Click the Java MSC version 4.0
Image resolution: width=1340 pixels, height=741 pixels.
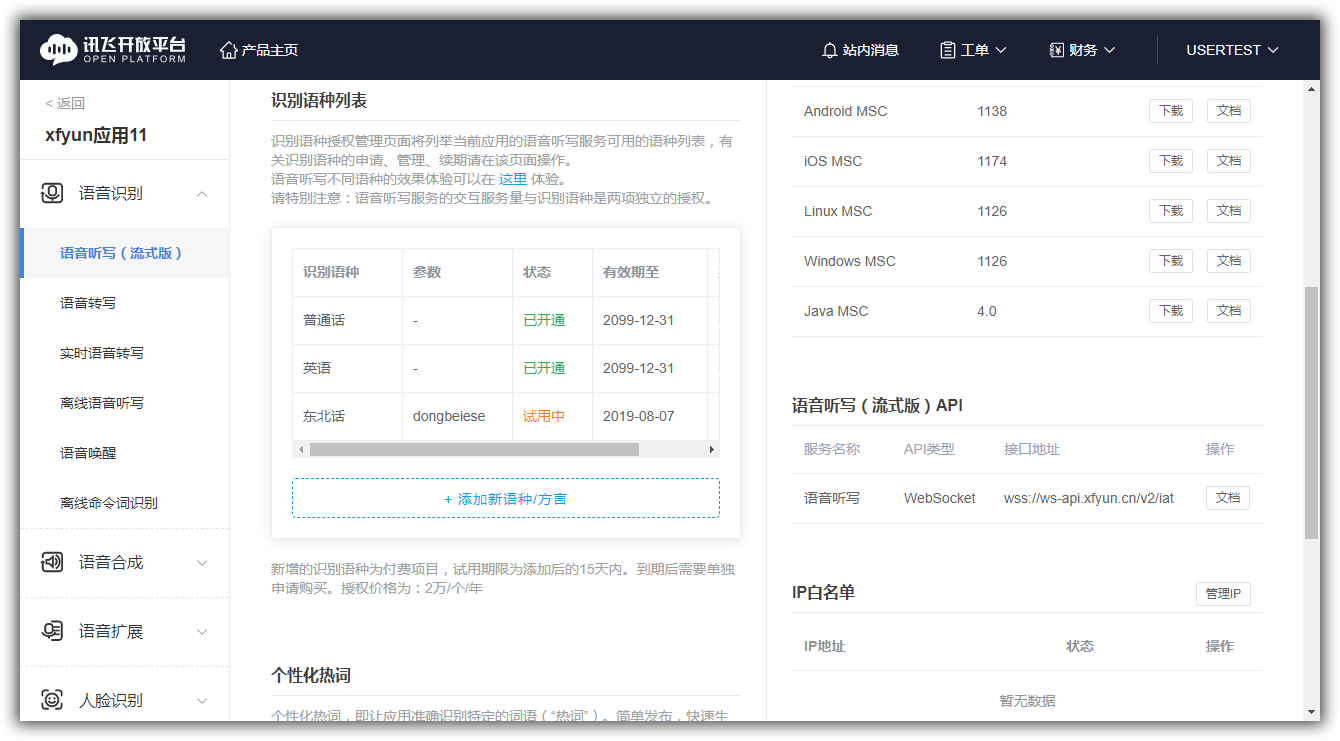(987, 311)
